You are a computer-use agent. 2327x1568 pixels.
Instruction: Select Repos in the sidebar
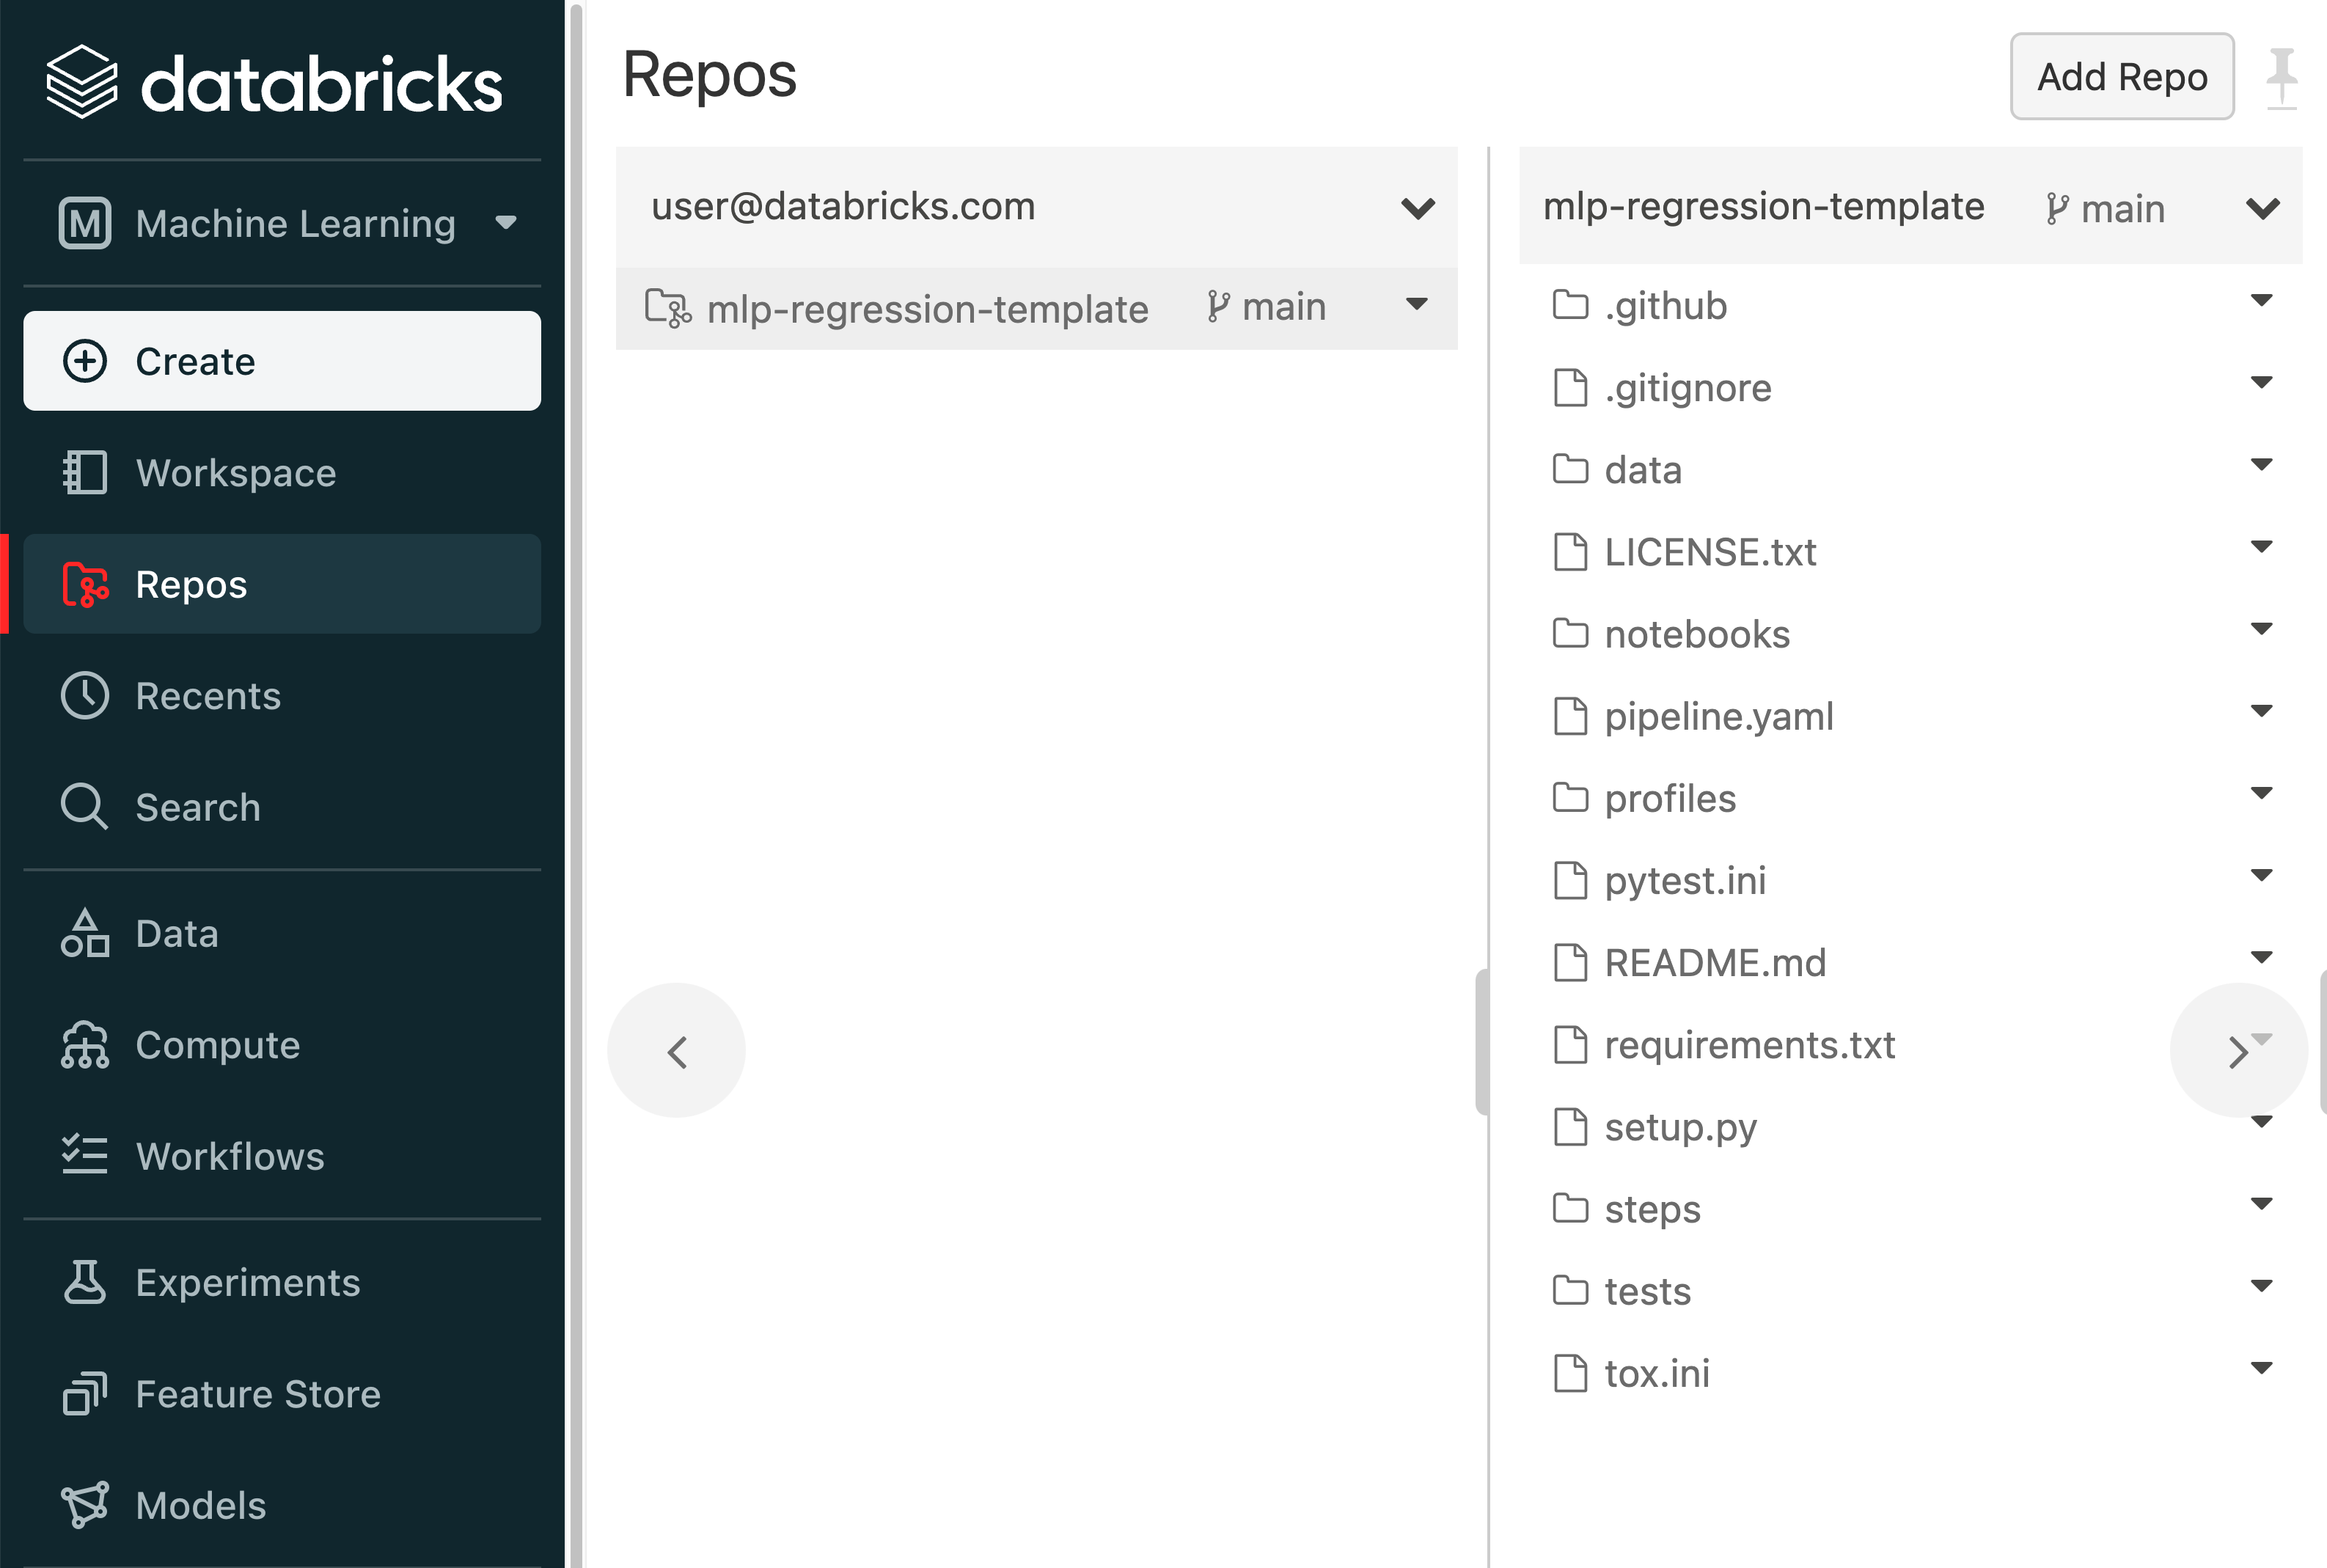pyautogui.click(x=282, y=584)
